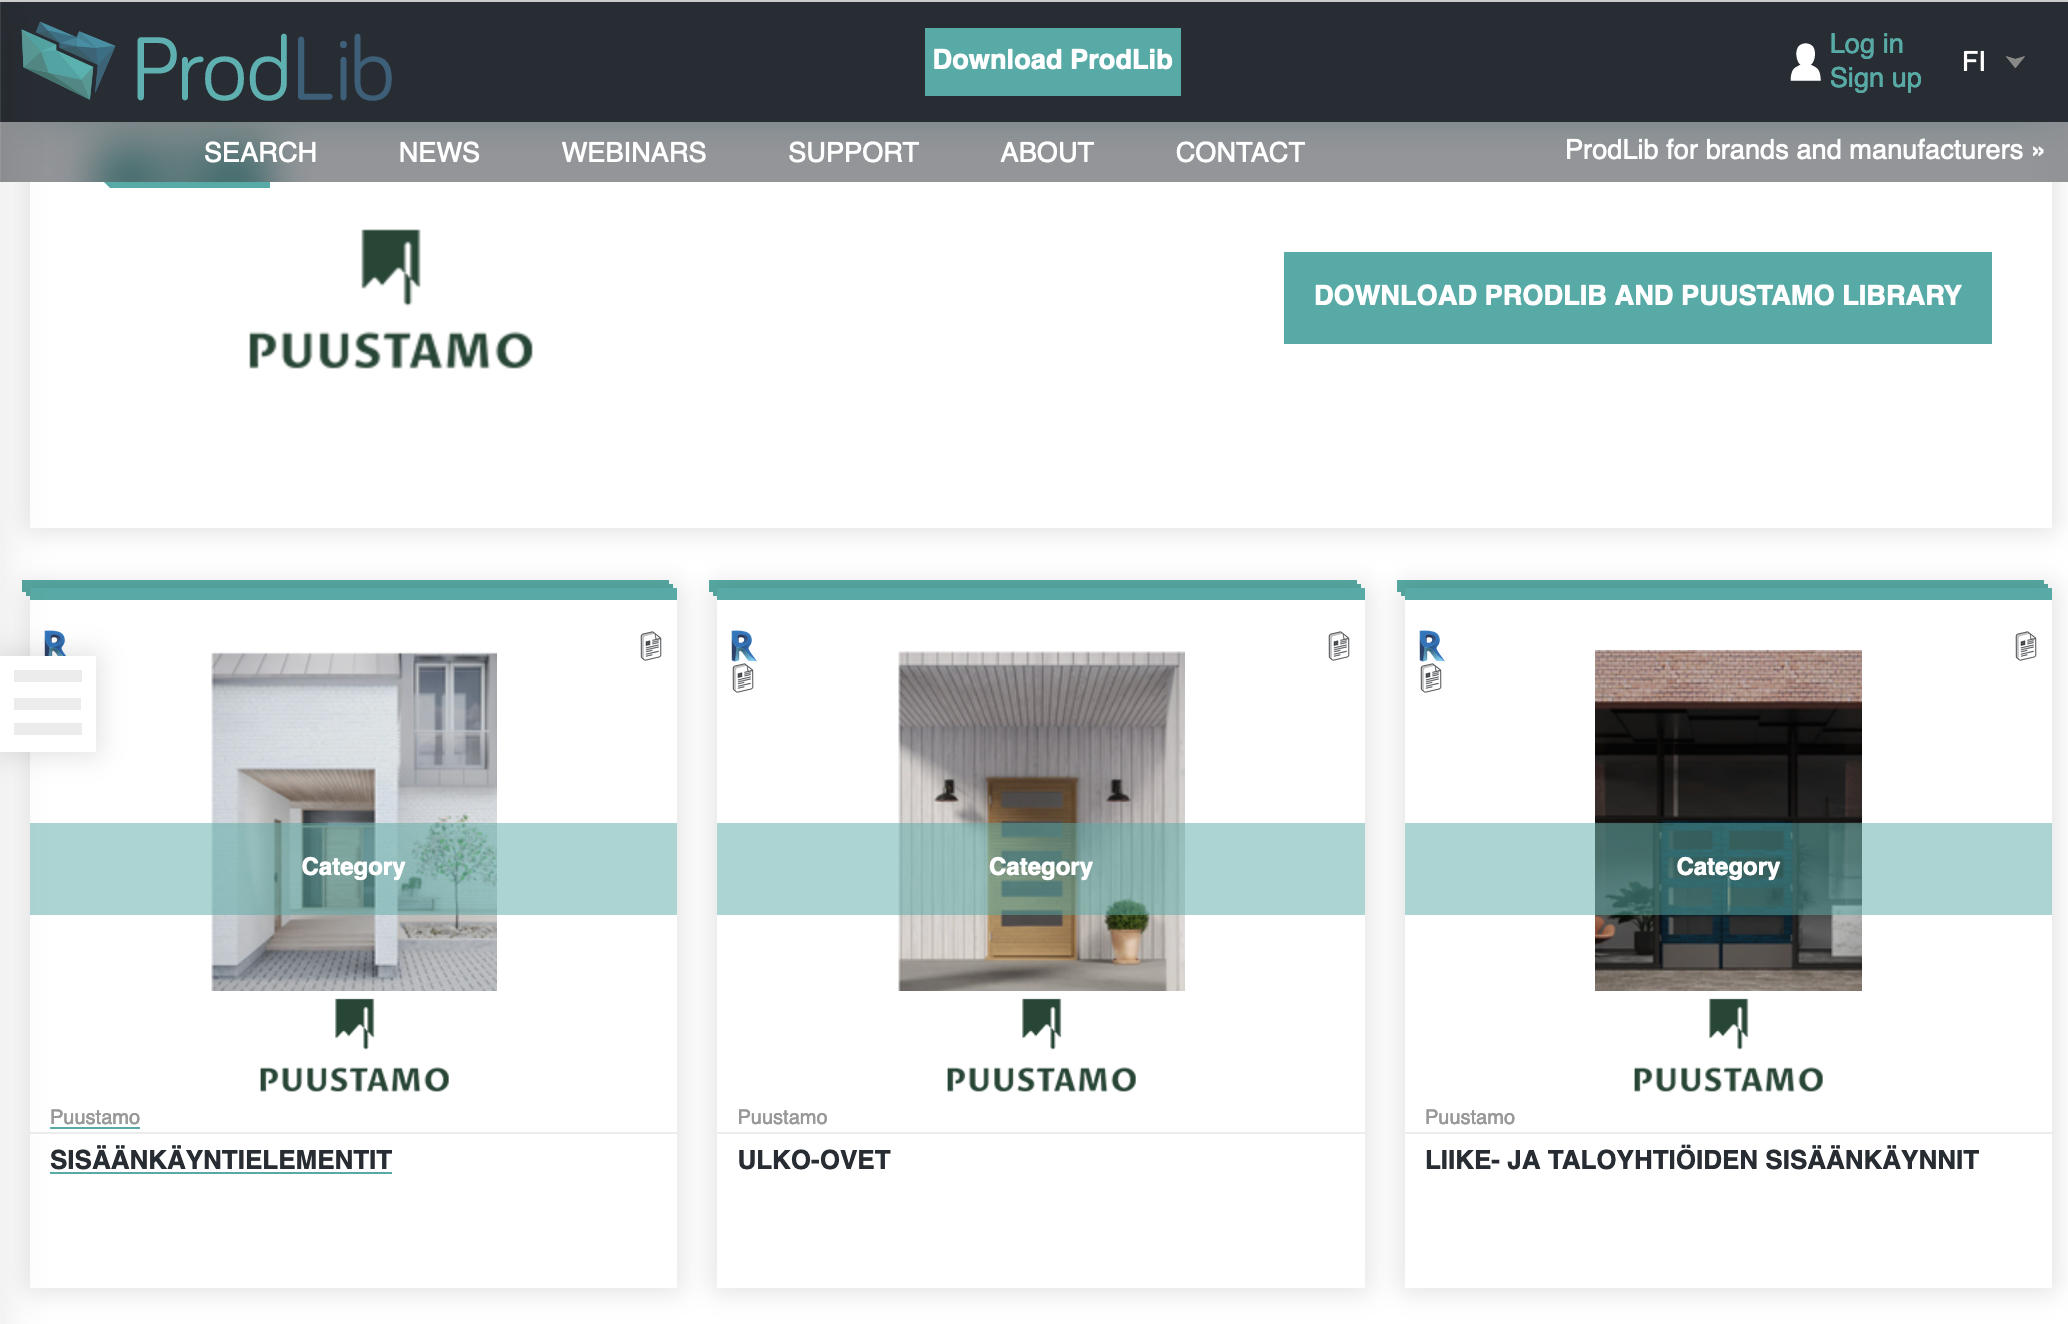The width and height of the screenshot is (2068, 1324).
Task: Click document icon top-right of Liike- ja taloyhtiöiden card
Action: (2026, 646)
